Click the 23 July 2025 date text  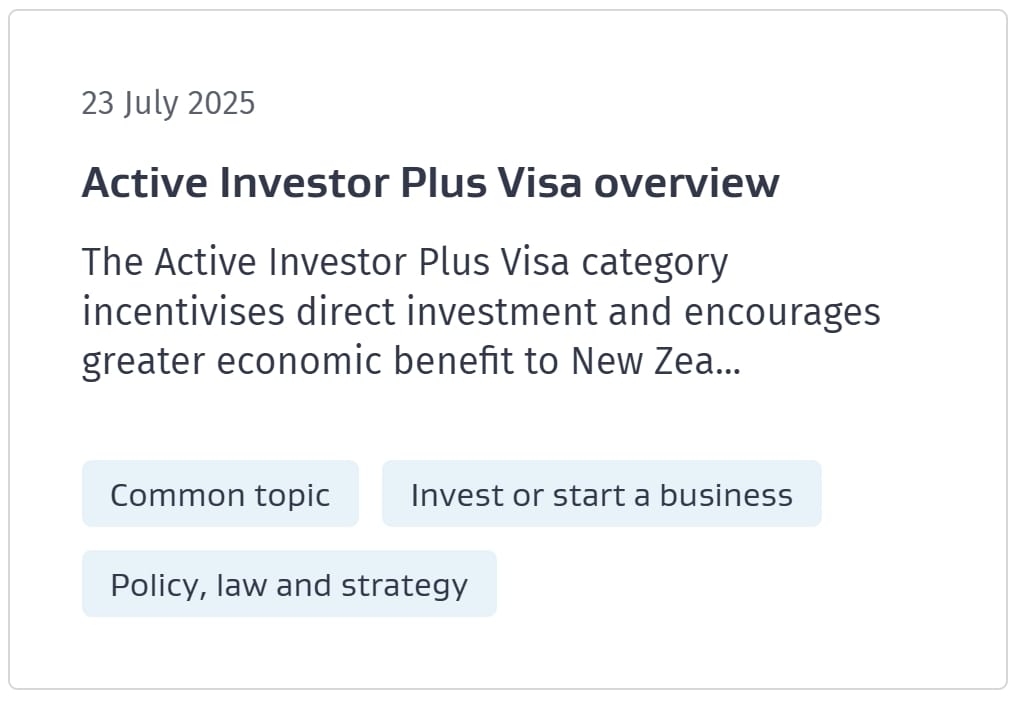pos(169,103)
